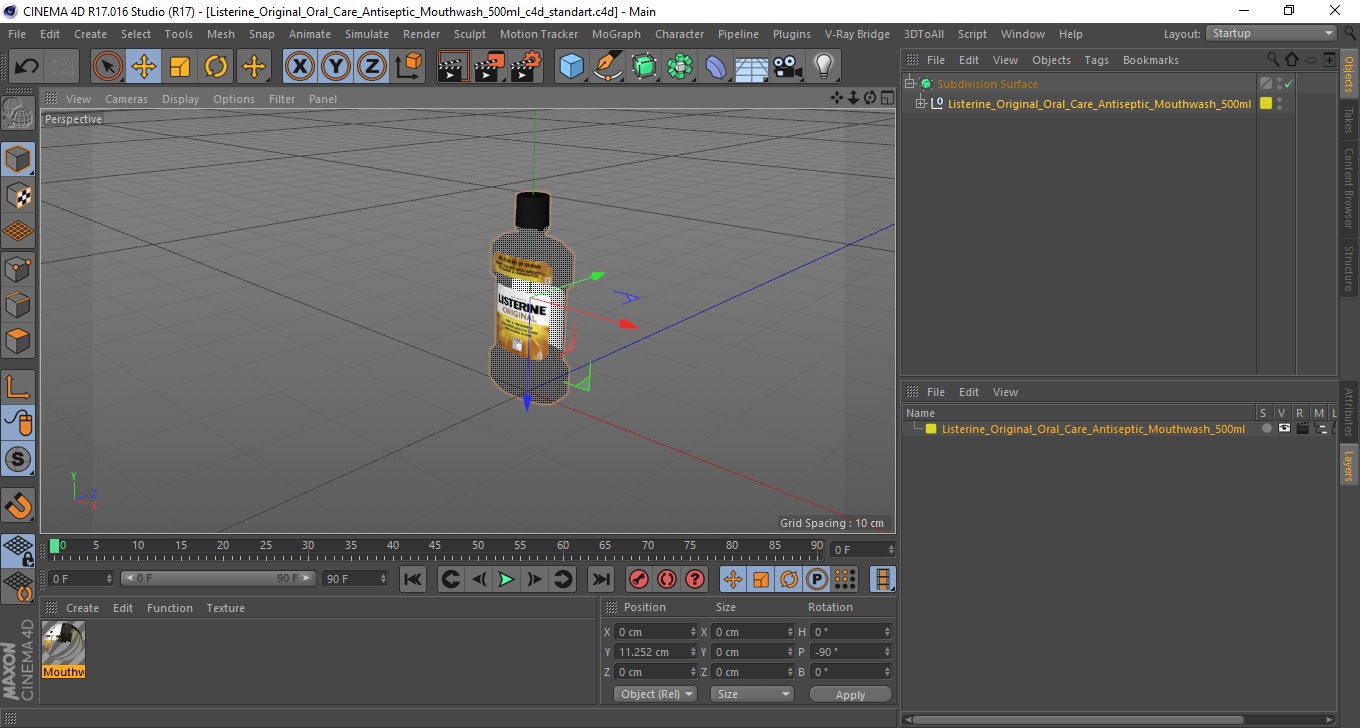Select the Live Selection tool
Image resolution: width=1360 pixels, height=728 pixels.
(108, 67)
